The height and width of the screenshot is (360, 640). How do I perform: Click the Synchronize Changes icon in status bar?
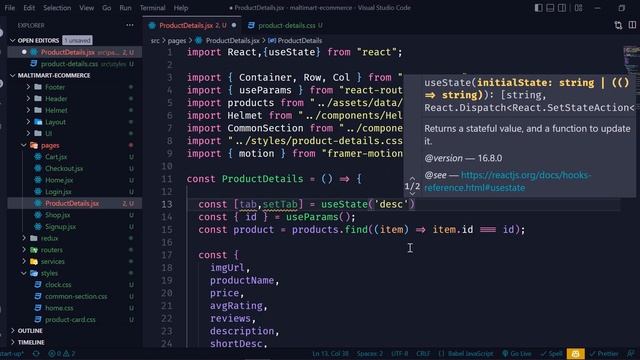click(36, 354)
